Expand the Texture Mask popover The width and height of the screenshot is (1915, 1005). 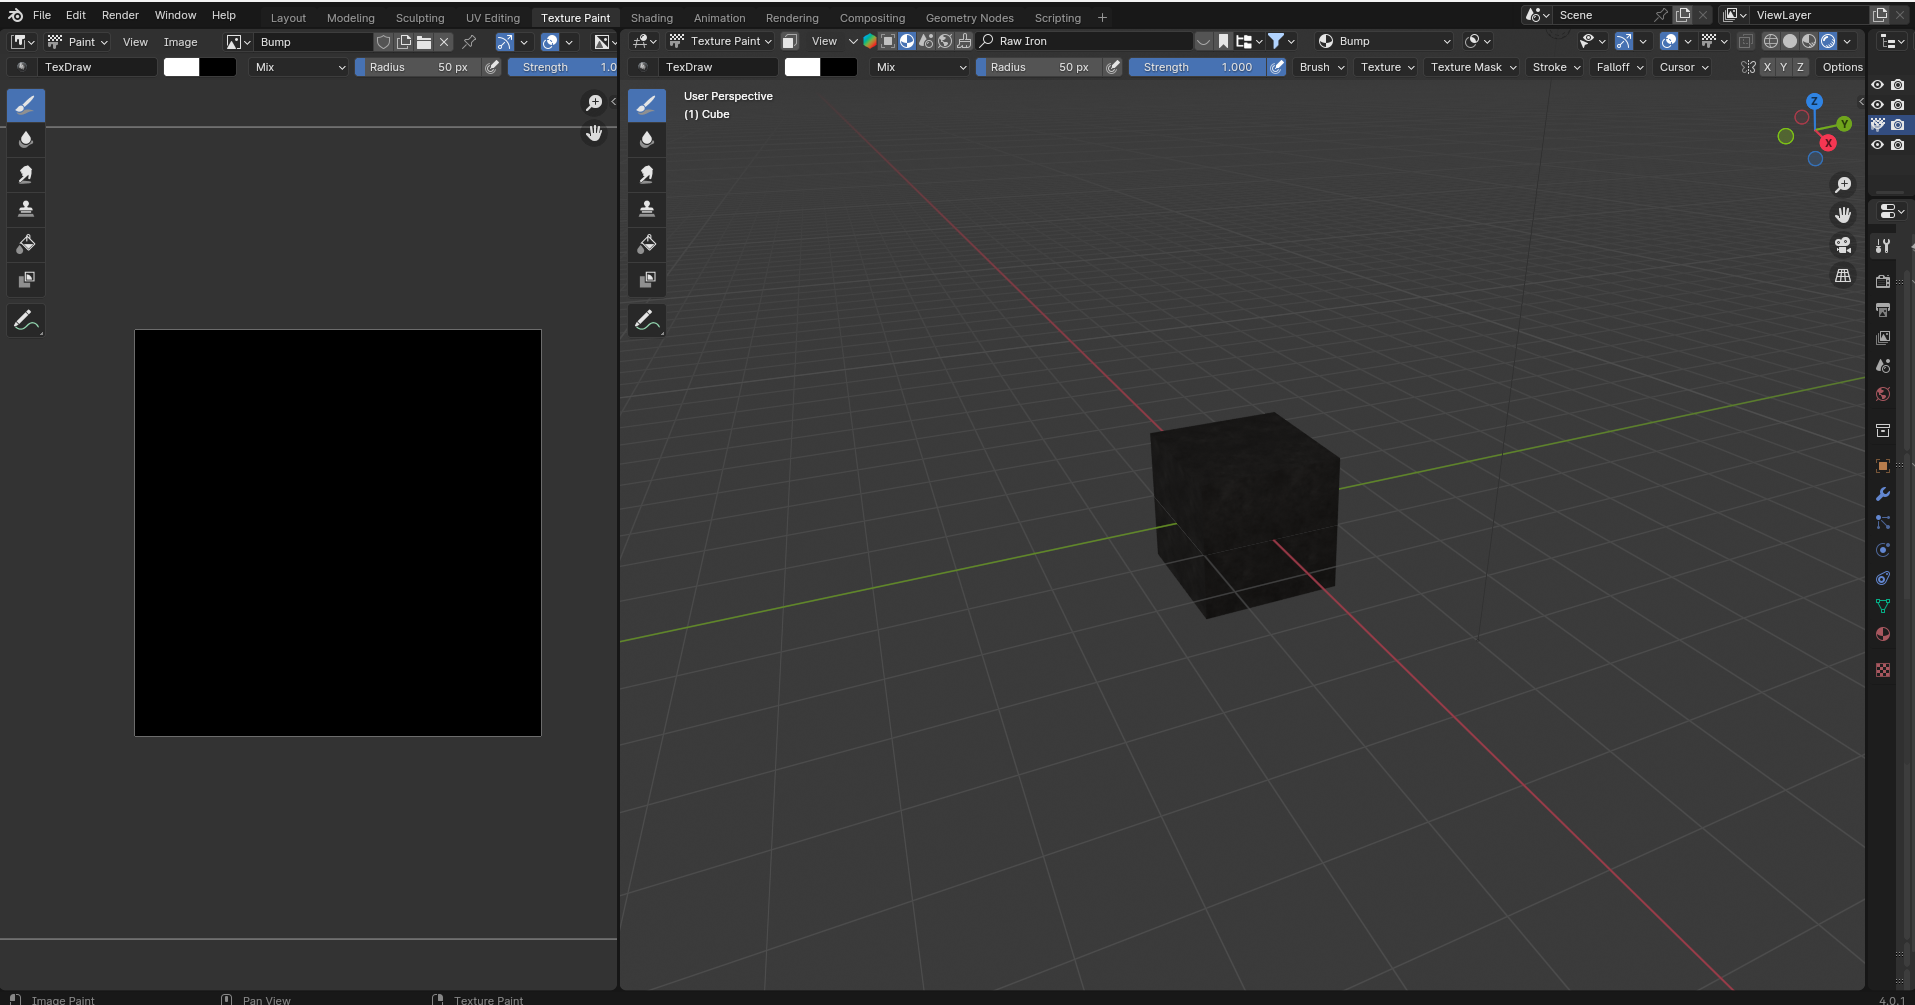pos(1473,67)
